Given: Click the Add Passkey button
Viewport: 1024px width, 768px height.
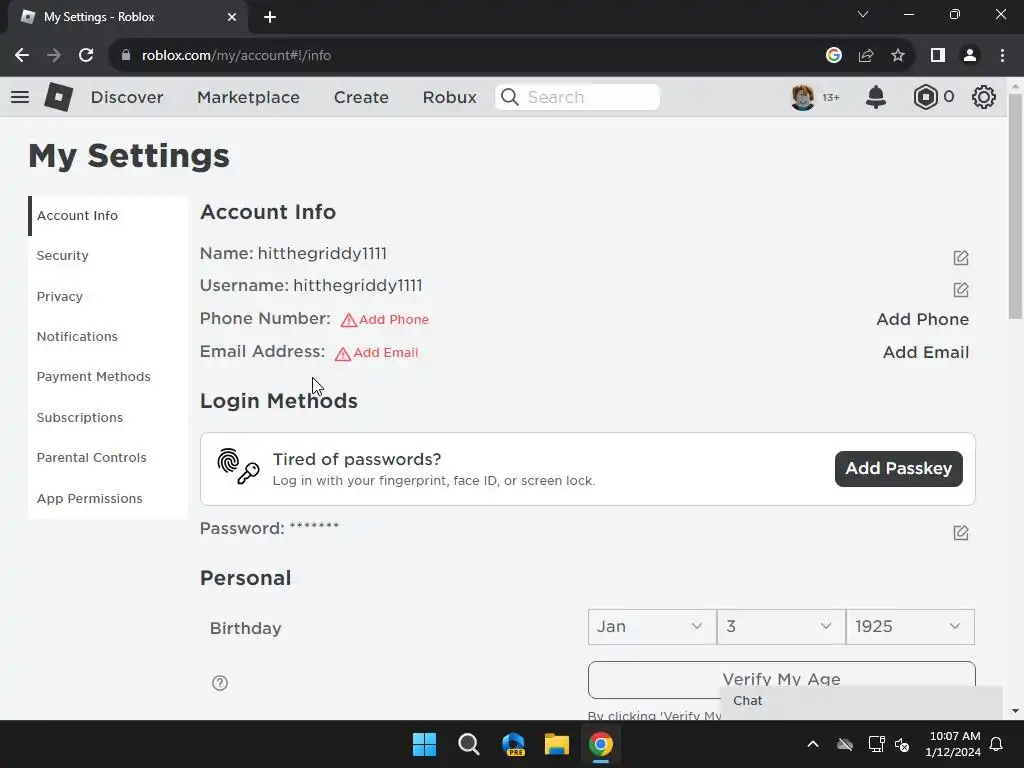Looking at the screenshot, I should click(x=899, y=468).
